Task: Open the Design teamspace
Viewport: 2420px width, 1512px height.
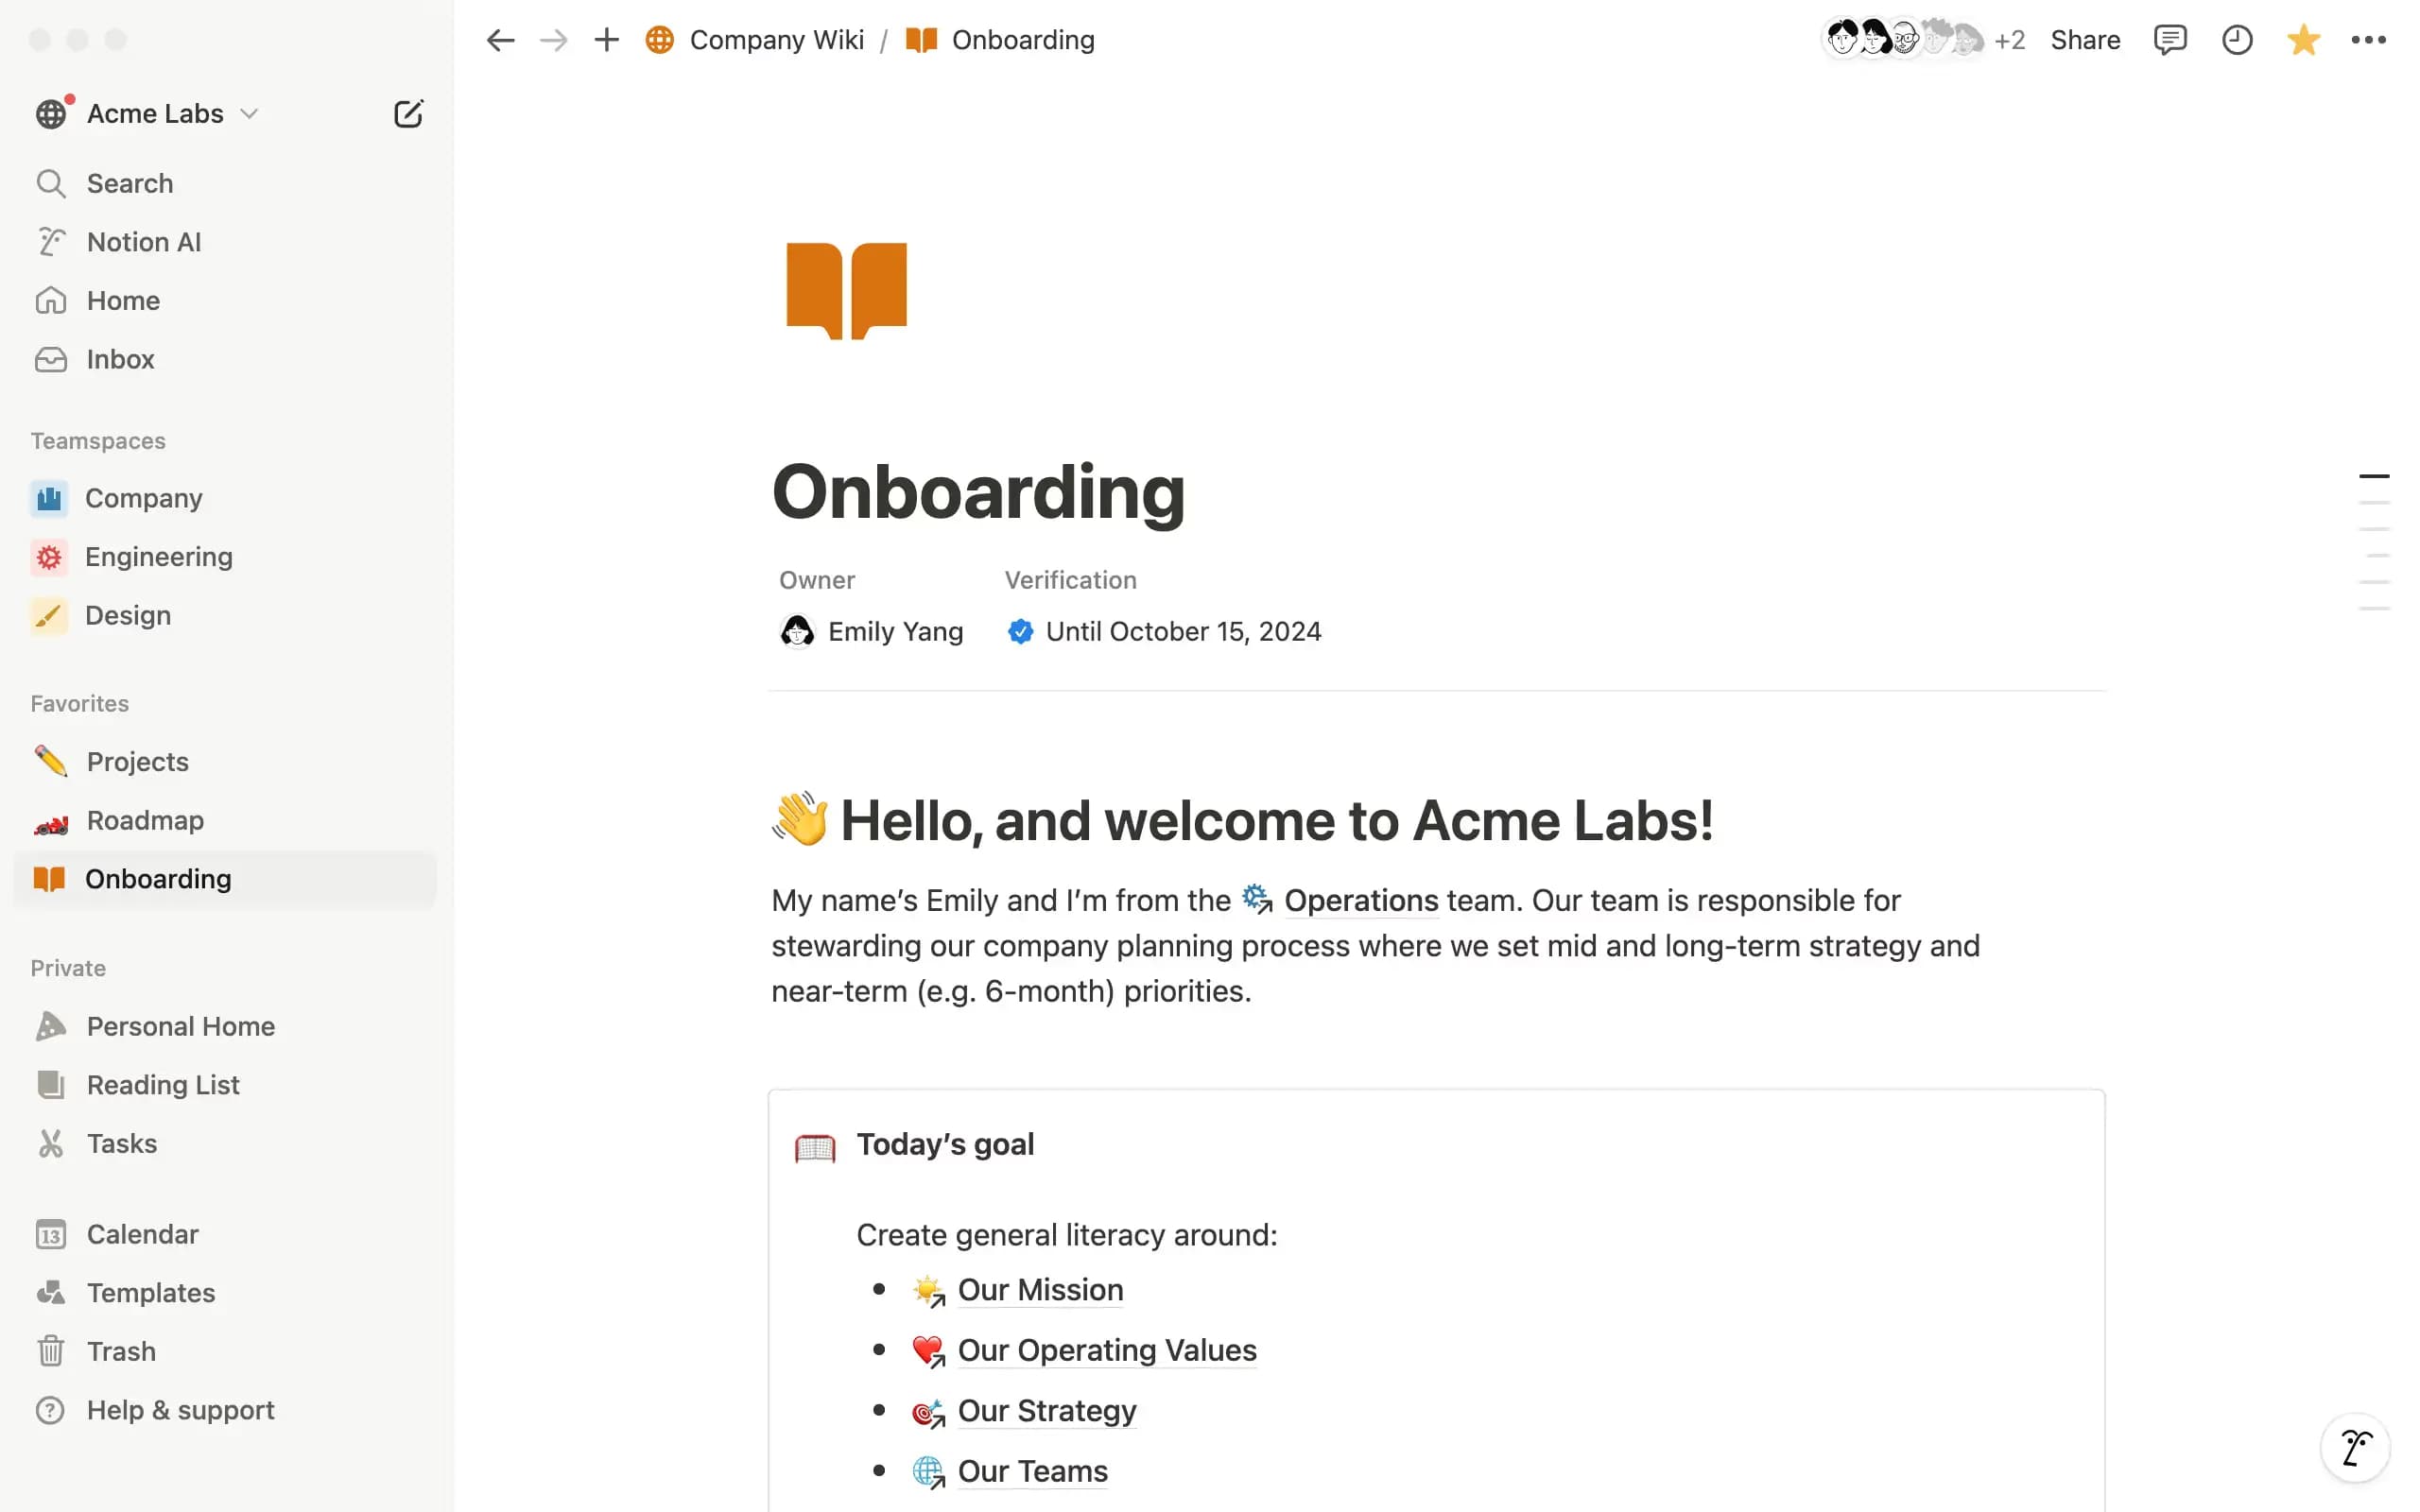Action: click(x=128, y=615)
